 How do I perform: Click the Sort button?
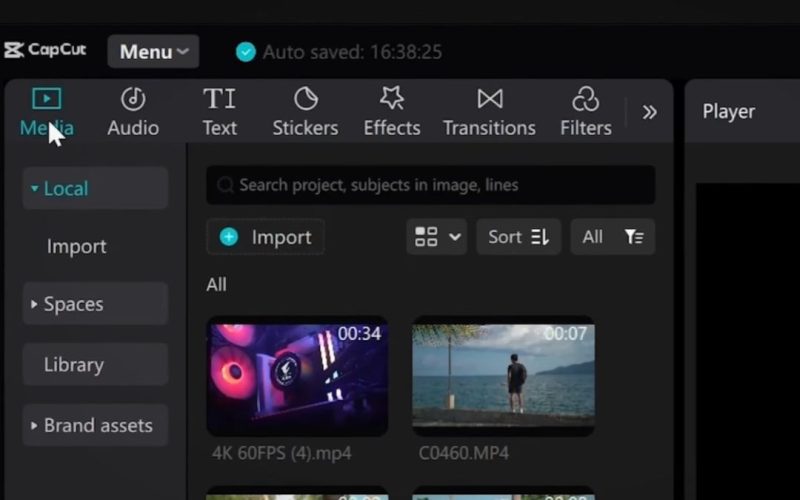coord(518,237)
